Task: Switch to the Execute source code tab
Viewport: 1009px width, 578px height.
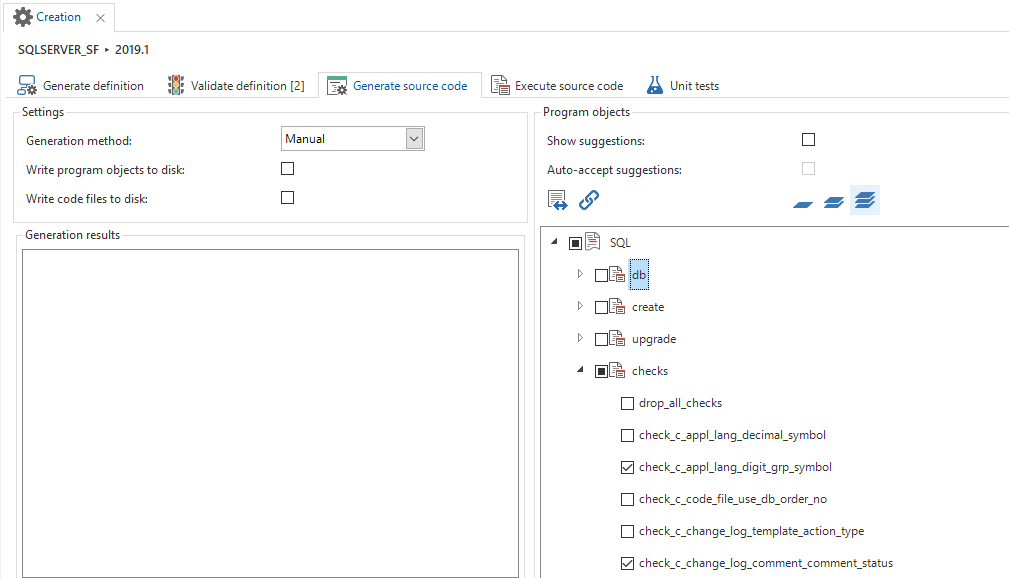Action: click(557, 86)
